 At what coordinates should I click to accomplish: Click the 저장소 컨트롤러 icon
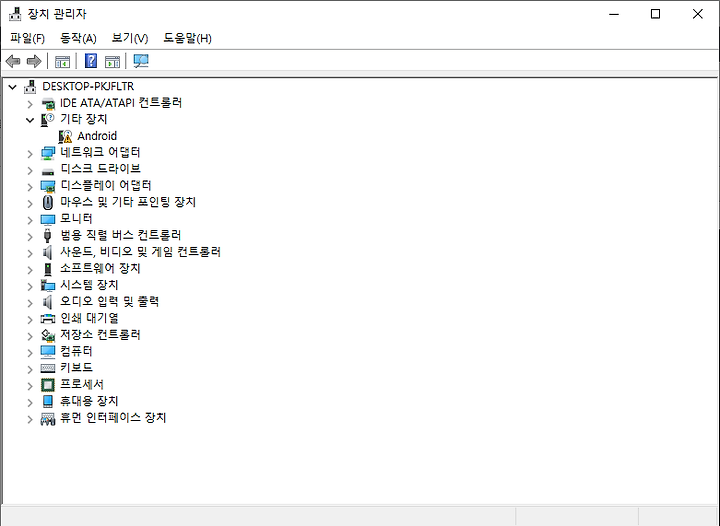48,336
